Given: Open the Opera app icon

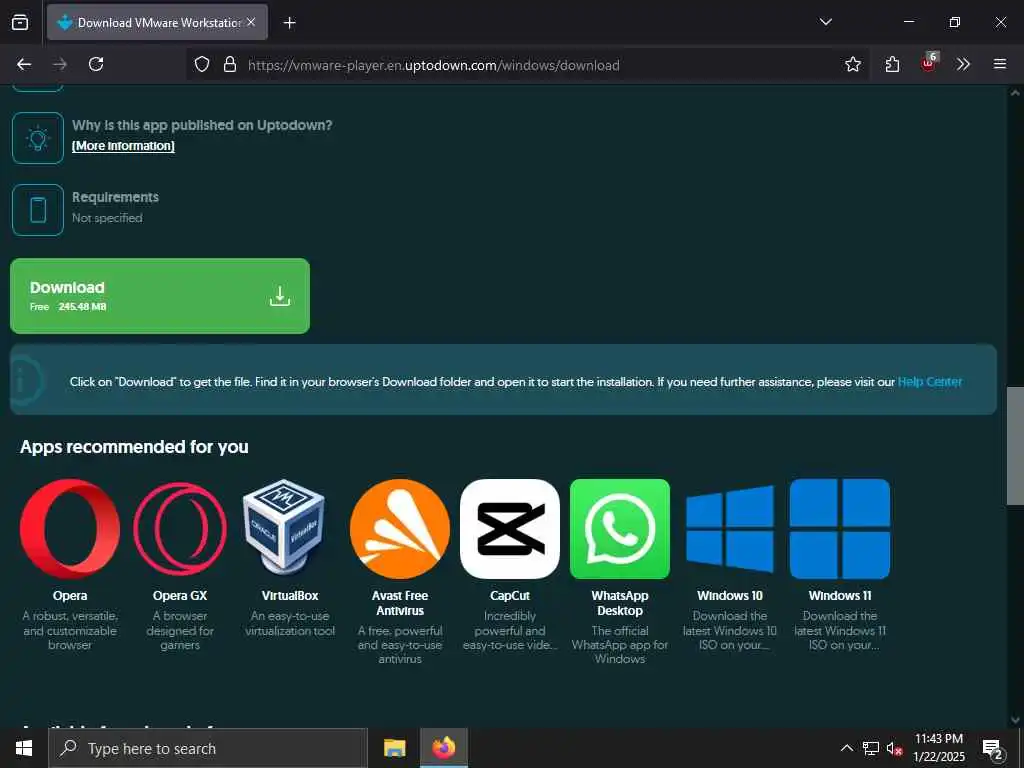Looking at the screenshot, I should pos(70,529).
